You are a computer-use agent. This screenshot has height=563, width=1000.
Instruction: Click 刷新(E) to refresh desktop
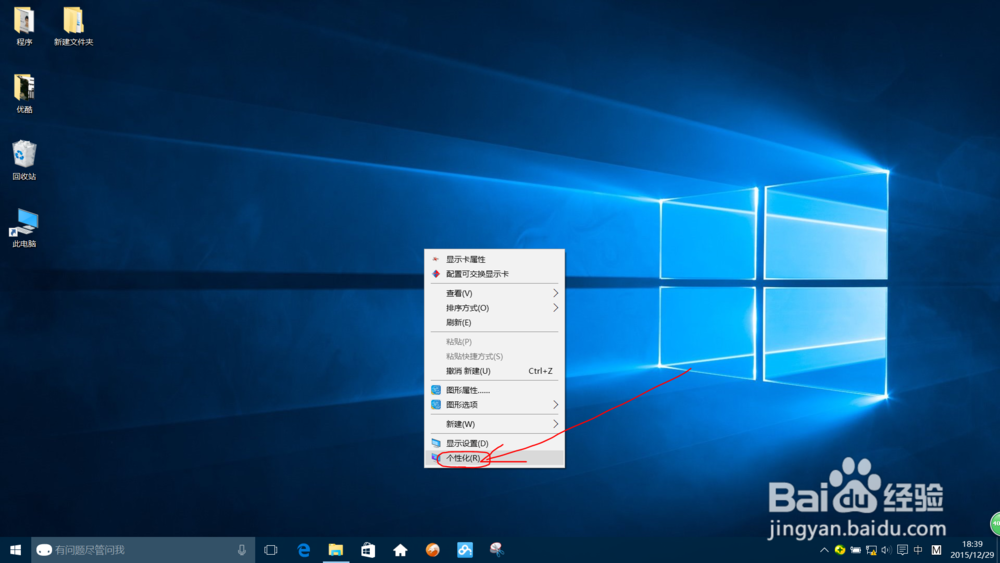494,323
